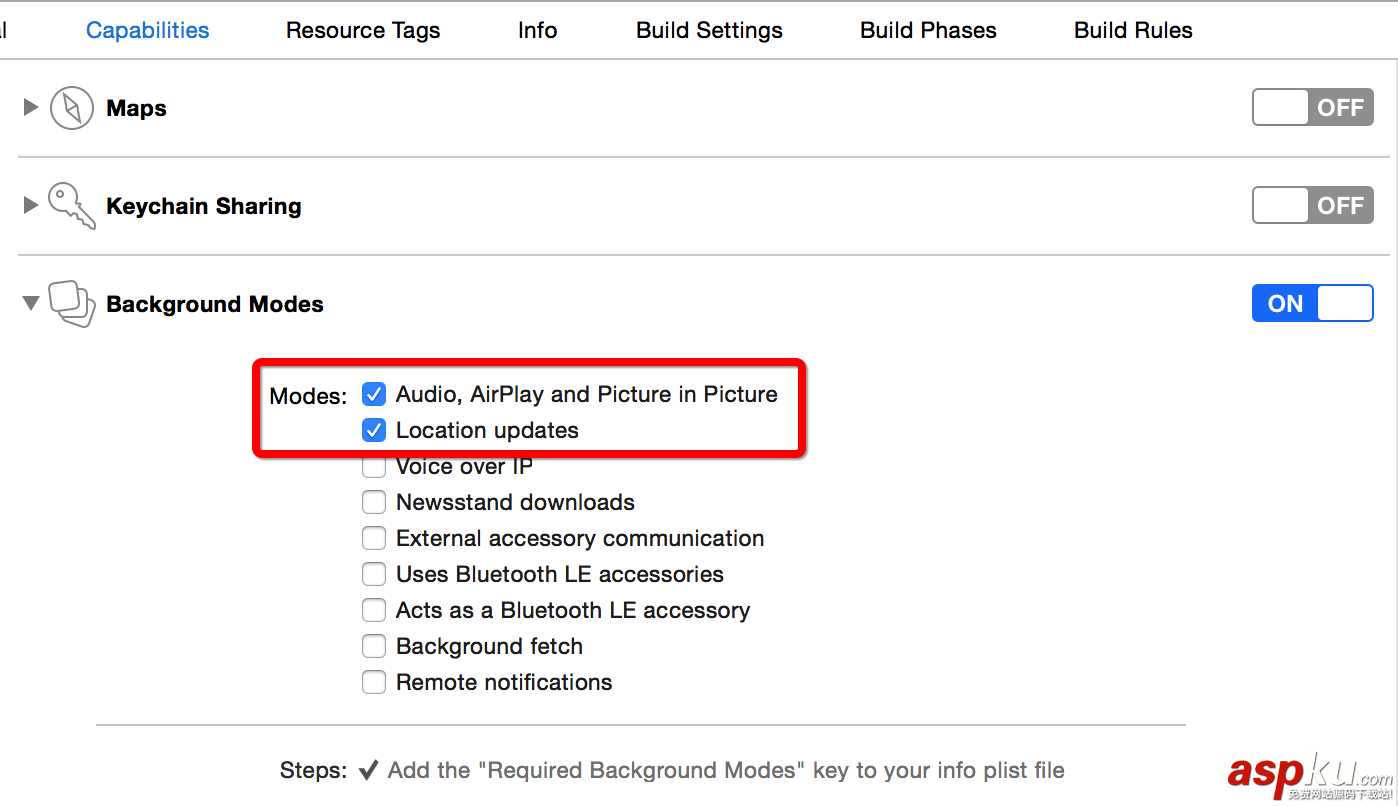Click the Background Modes stacked-squares icon
Image resolution: width=1398 pixels, height=806 pixels.
(x=71, y=303)
